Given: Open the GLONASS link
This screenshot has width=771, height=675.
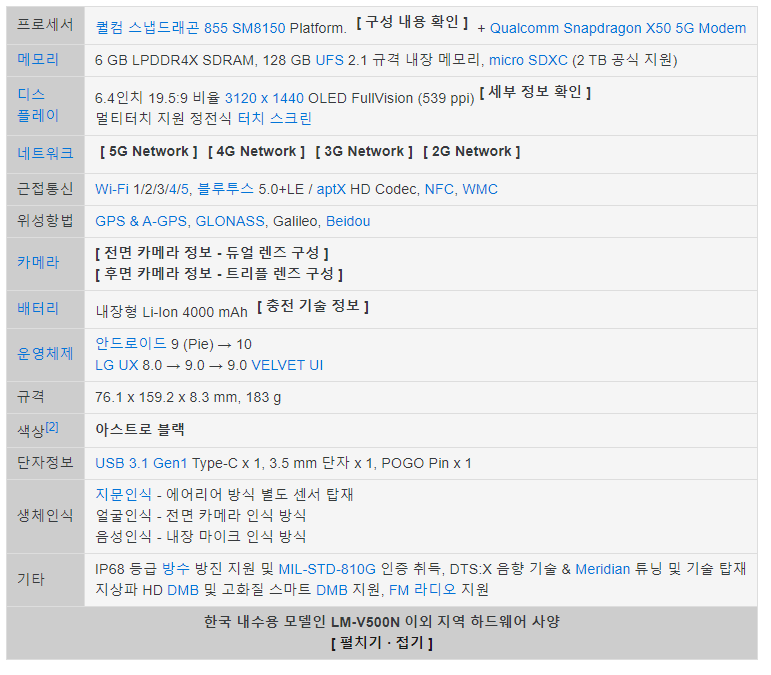Looking at the screenshot, I should 230,221.
